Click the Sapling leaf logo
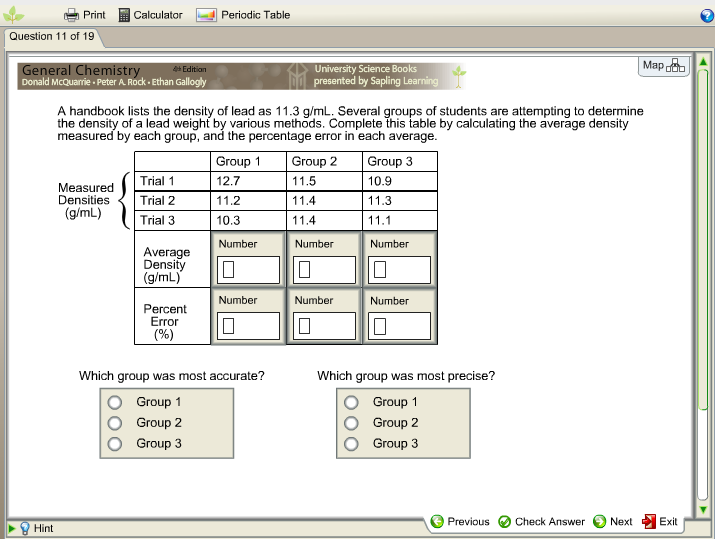The height and width of the screenshot is (539, 715). pos(13,15)
